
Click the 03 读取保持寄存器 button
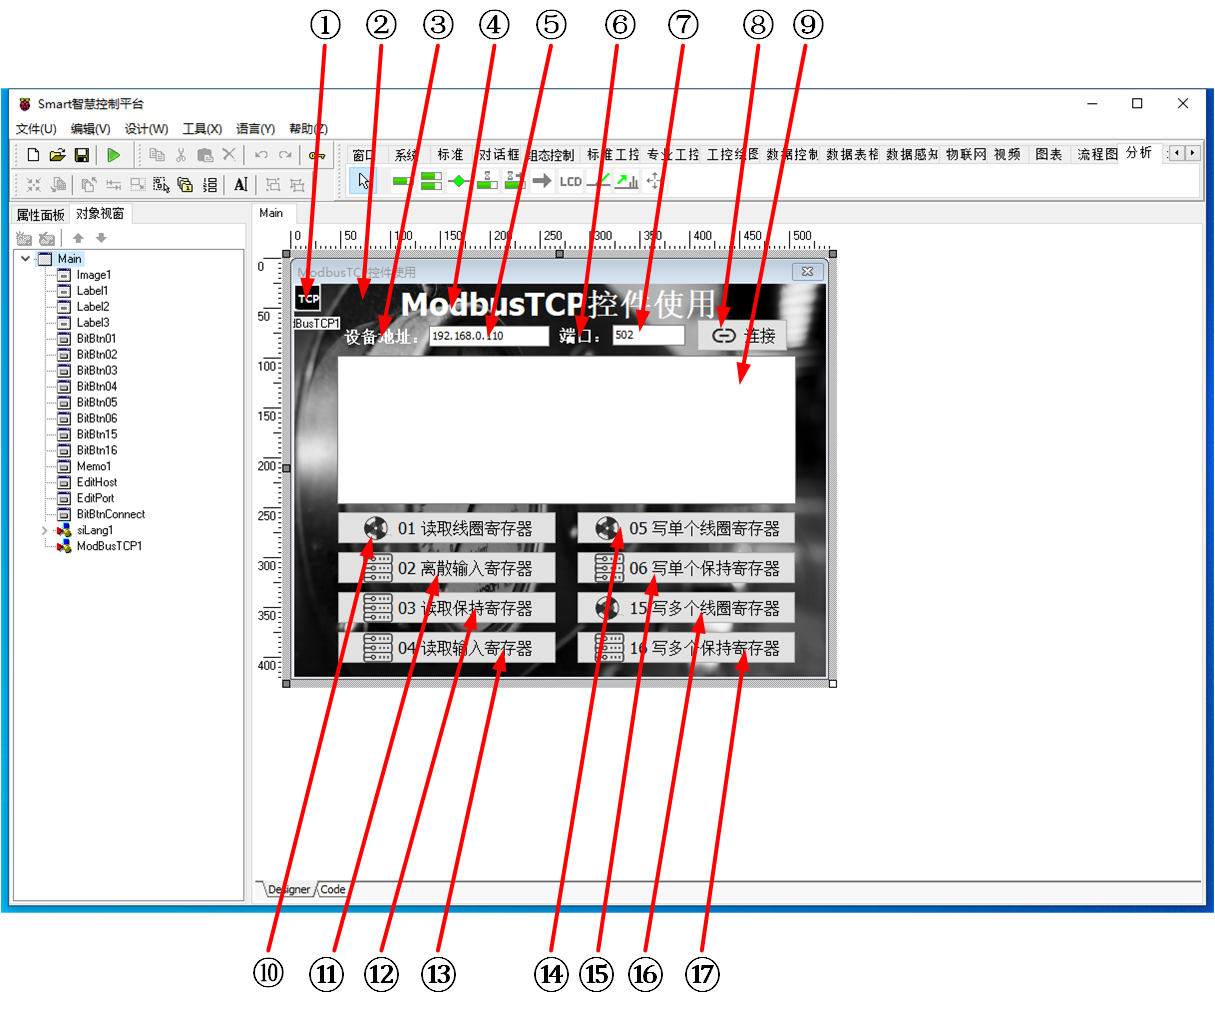tap(446, 608)
